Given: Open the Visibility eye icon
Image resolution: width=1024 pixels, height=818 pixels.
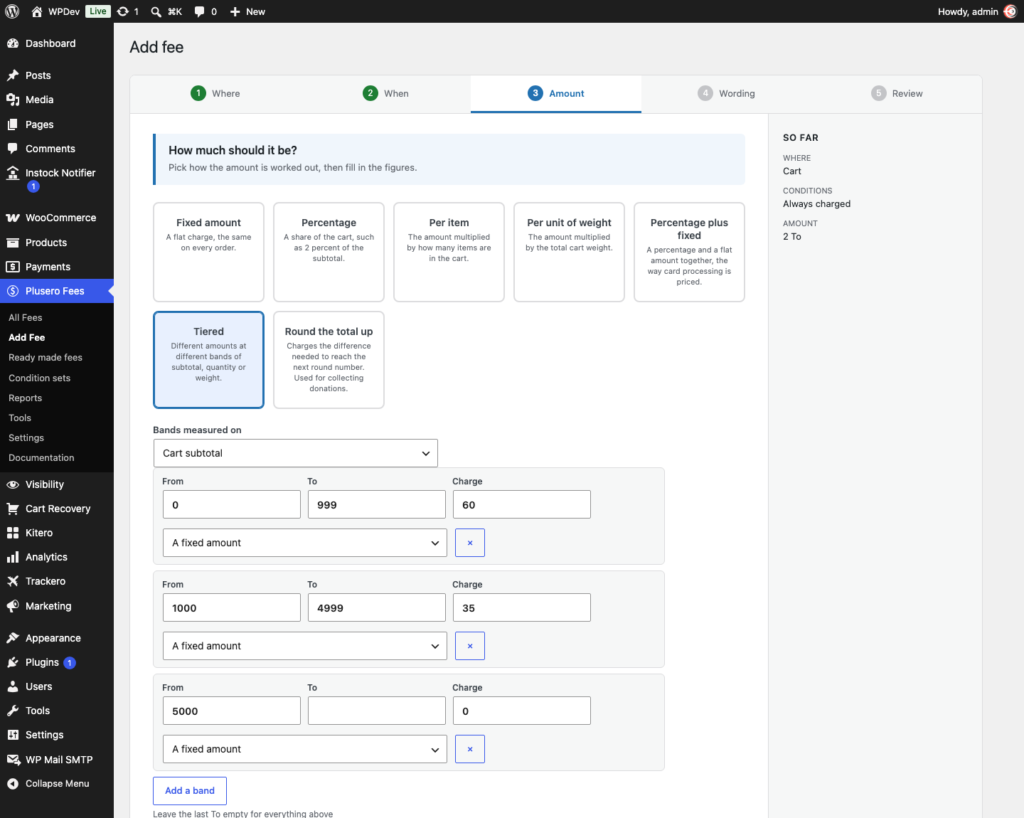Looking at the screenshot, I should (12, 484).
